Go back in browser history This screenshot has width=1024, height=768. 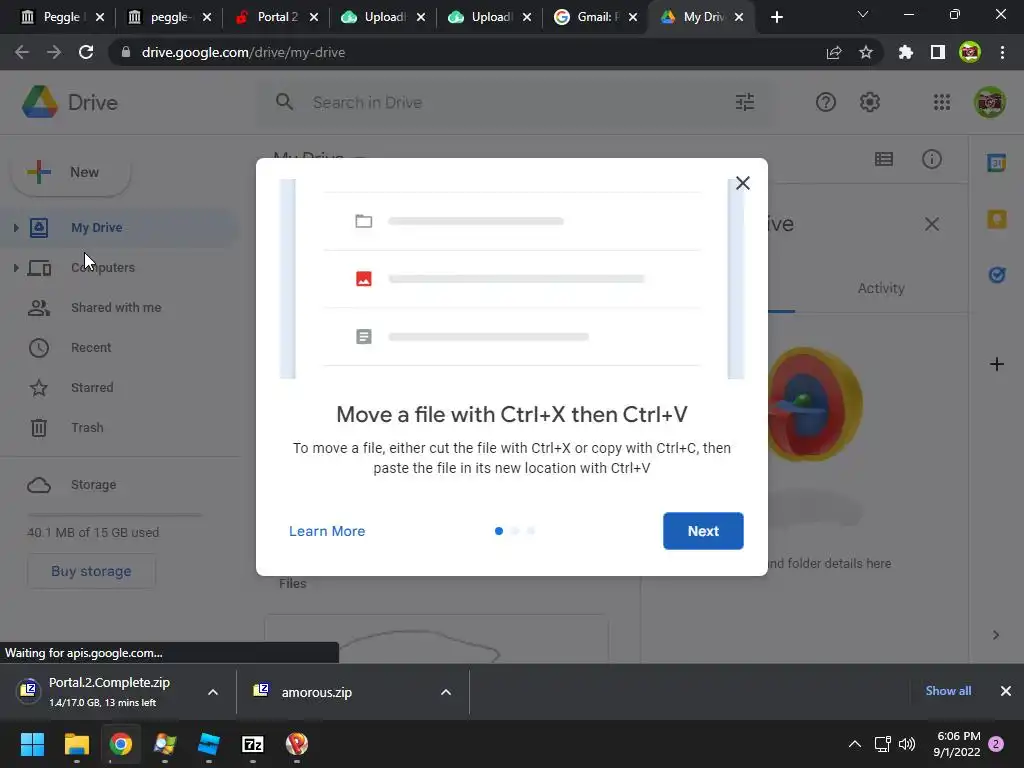click(x=22, y=52)
